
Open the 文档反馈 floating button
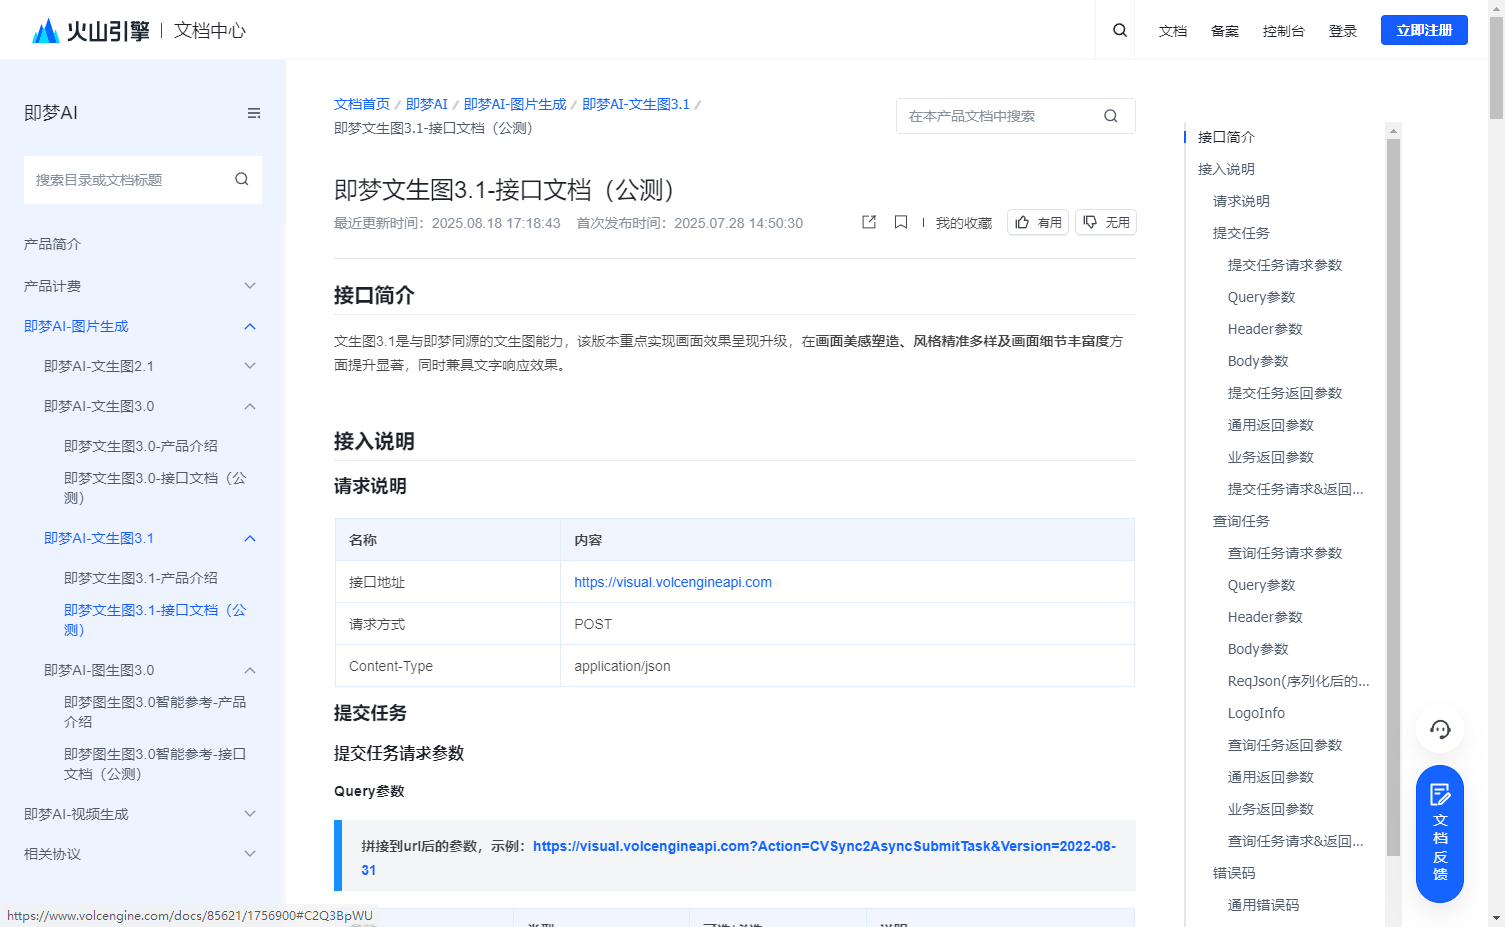pos(1440,834)
